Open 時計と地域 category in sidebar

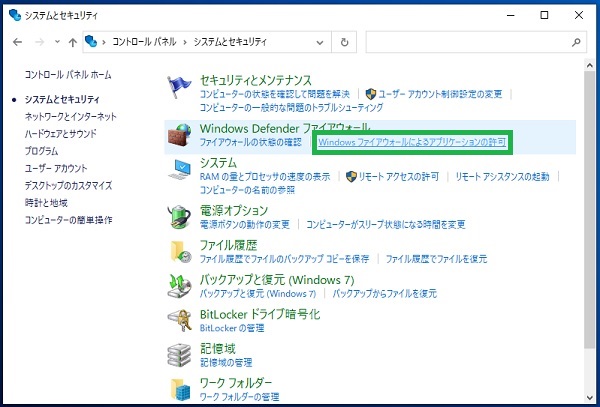[x=46, y=203]
